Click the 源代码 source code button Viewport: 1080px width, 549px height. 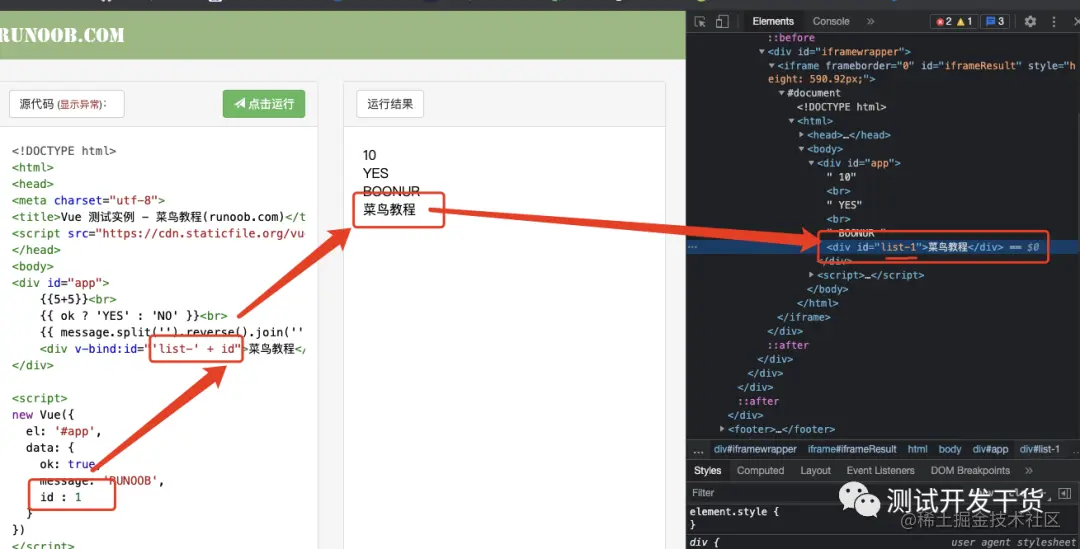(67, 104)
